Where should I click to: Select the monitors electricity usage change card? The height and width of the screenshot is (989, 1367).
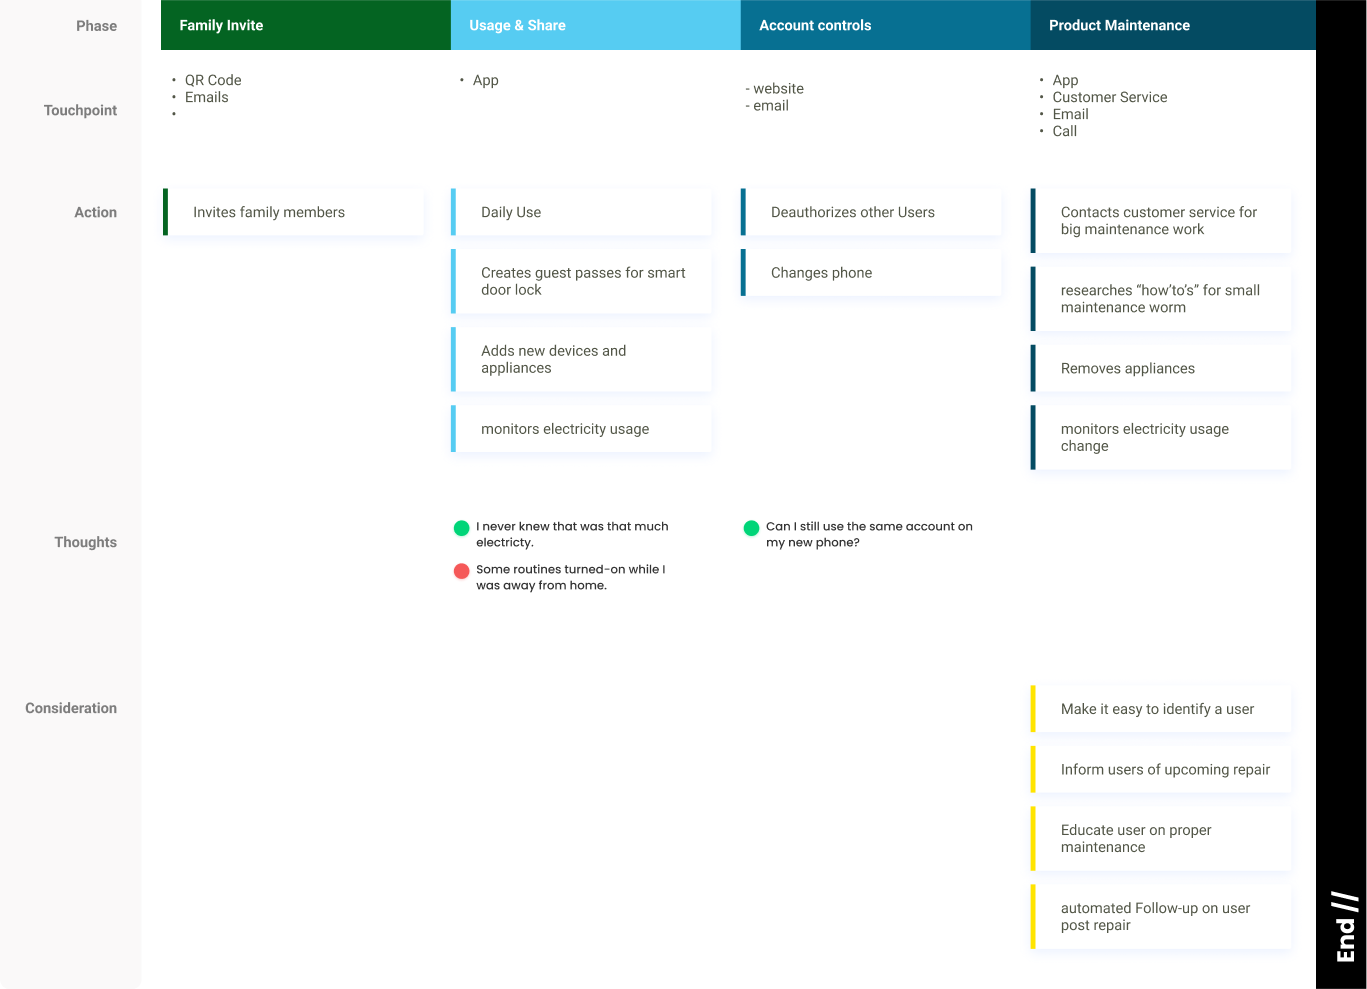pyautogui.click(x=1161, y=437)
